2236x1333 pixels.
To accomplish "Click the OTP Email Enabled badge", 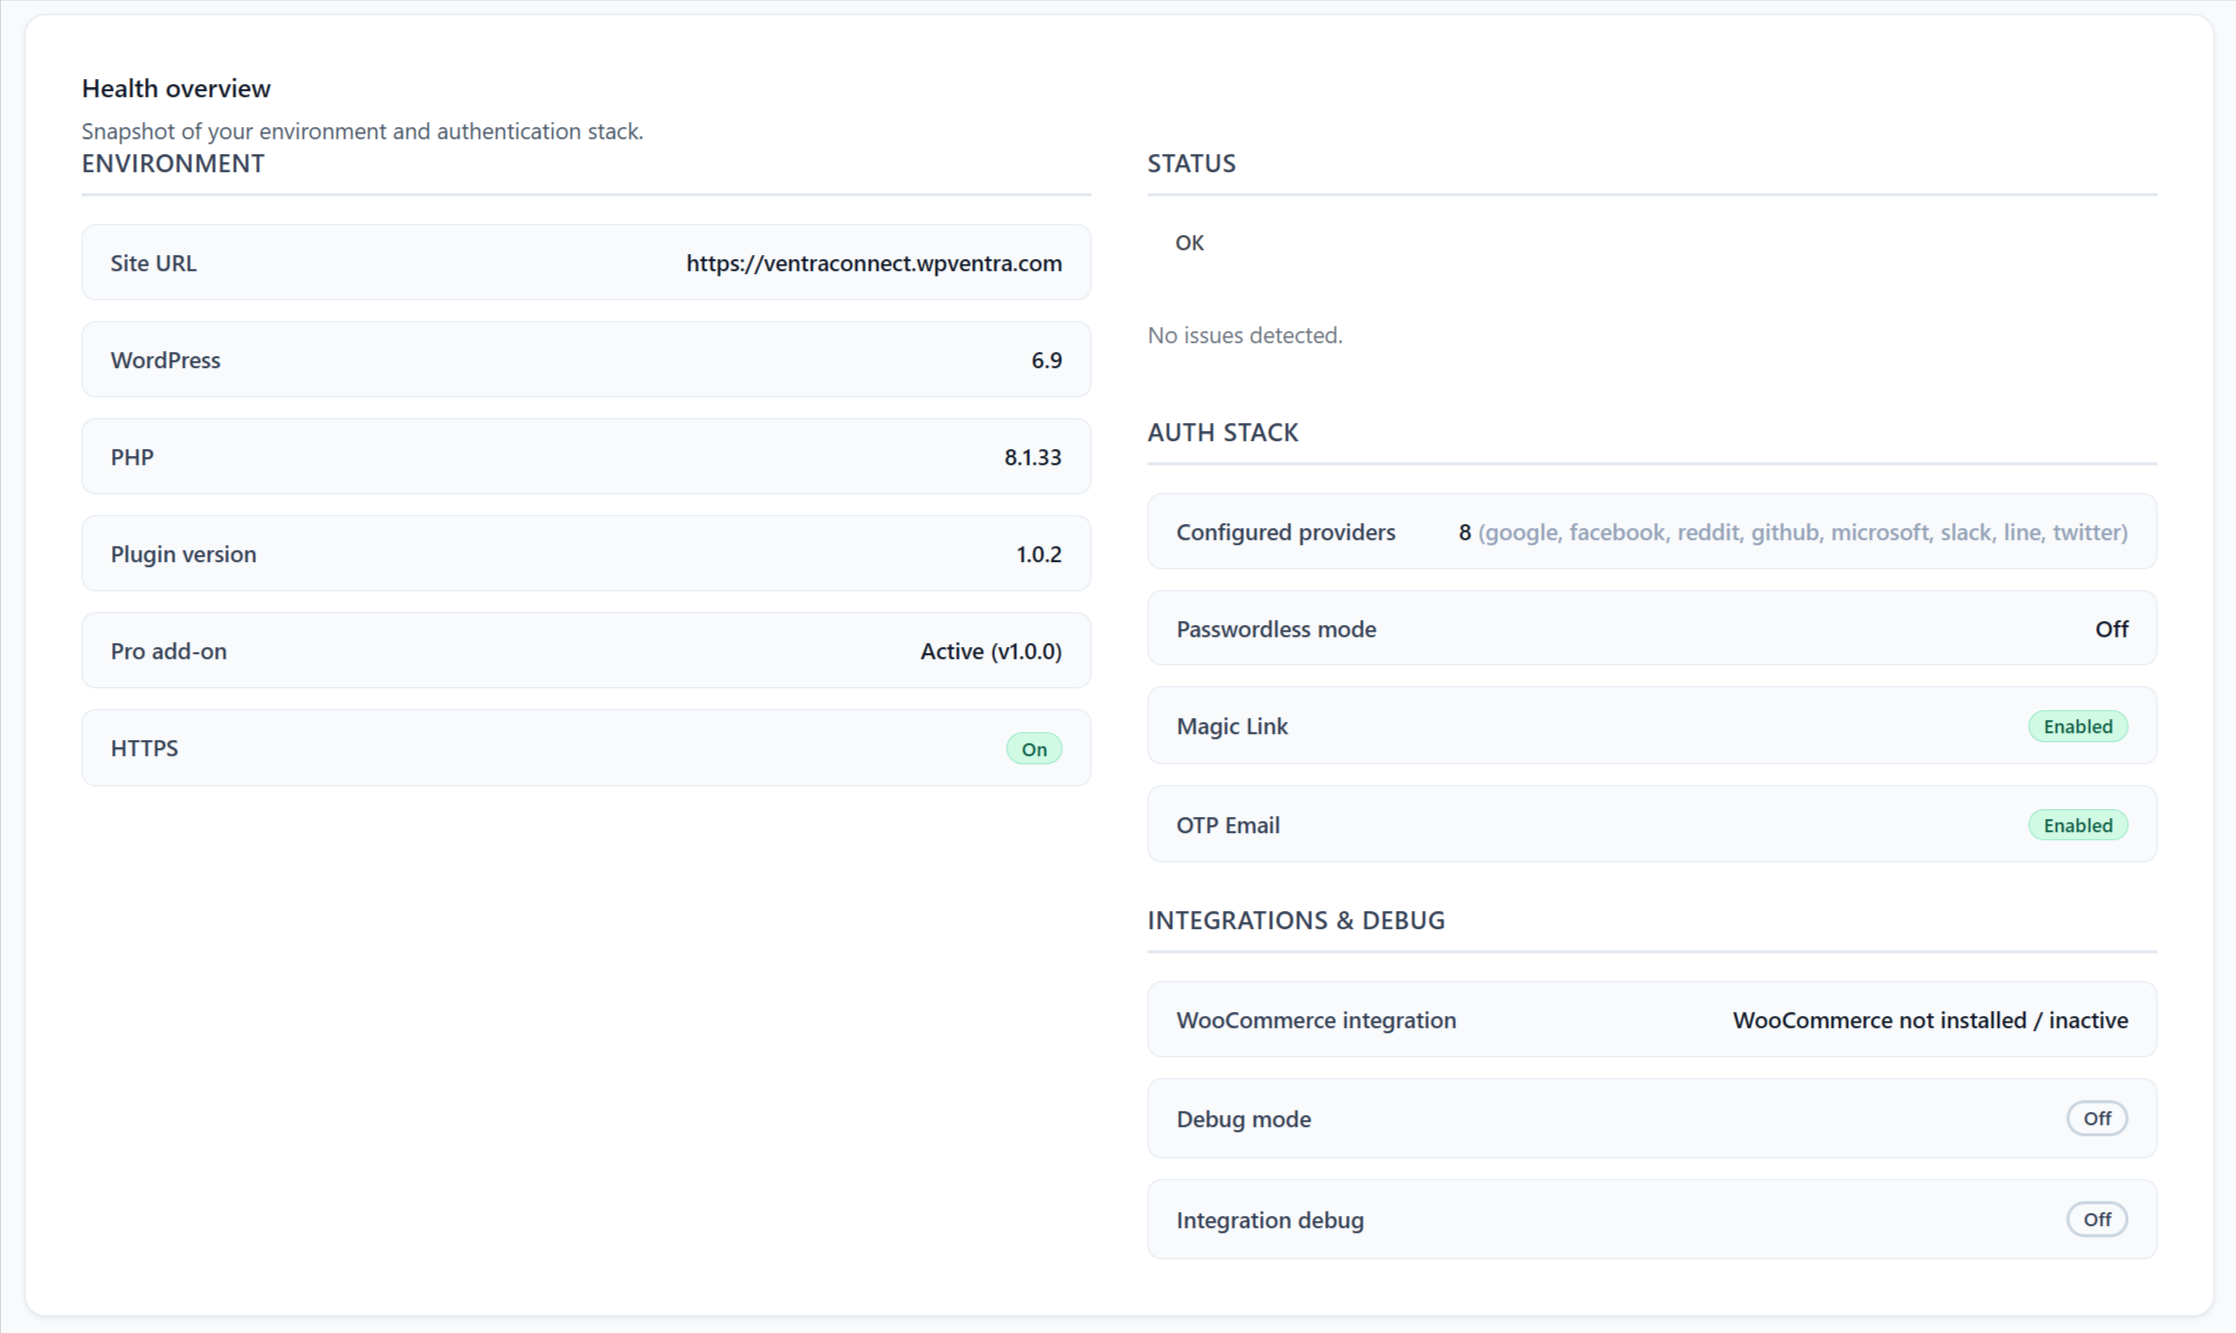I will coord(2077,826).
